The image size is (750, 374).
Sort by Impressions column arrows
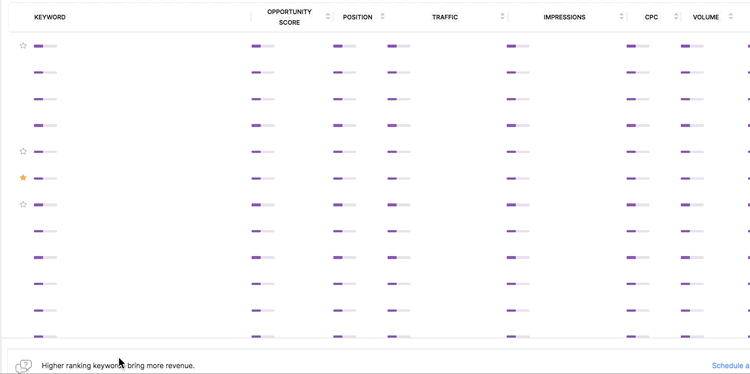[x=621, y=17]
